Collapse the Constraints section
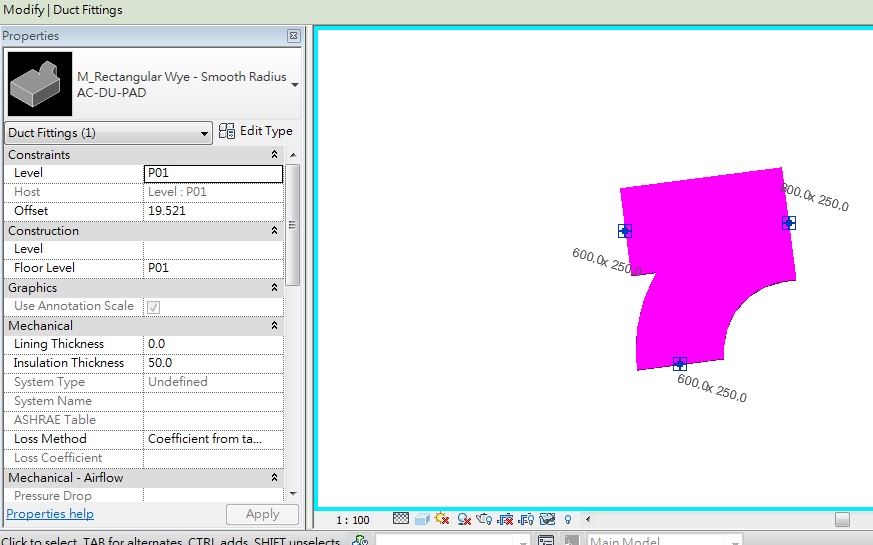 pyautogui.click(x=274, y=155)
